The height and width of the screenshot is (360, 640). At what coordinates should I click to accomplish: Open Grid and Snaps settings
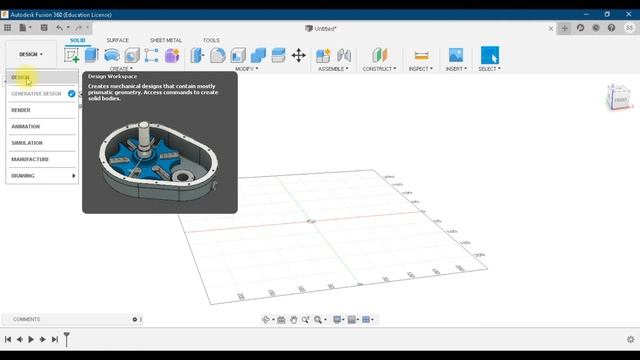351,320
